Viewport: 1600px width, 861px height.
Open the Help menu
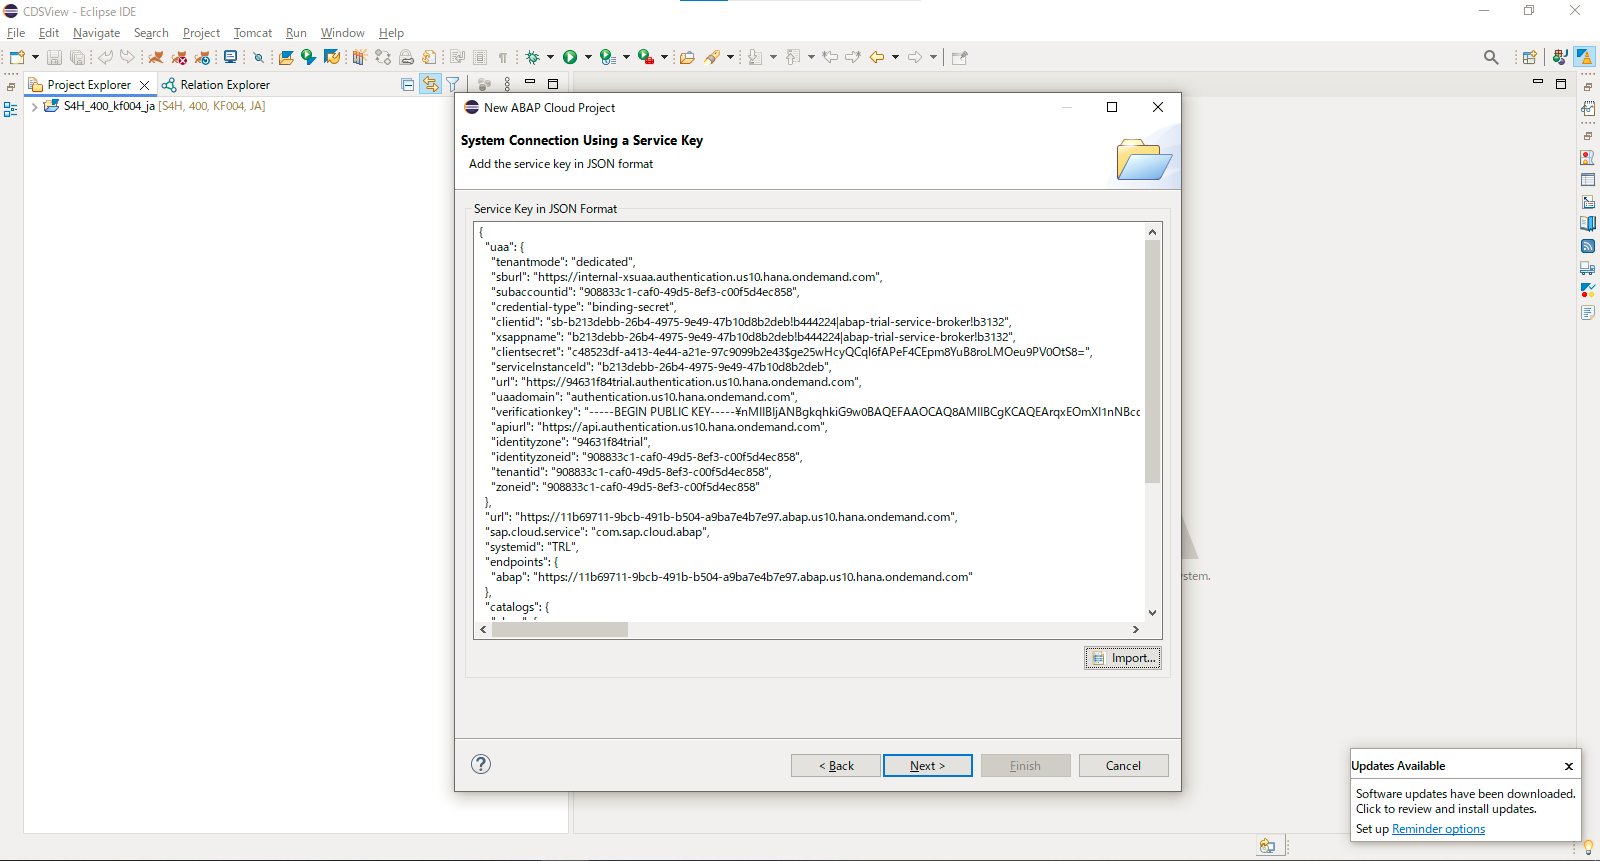point(391,33)
